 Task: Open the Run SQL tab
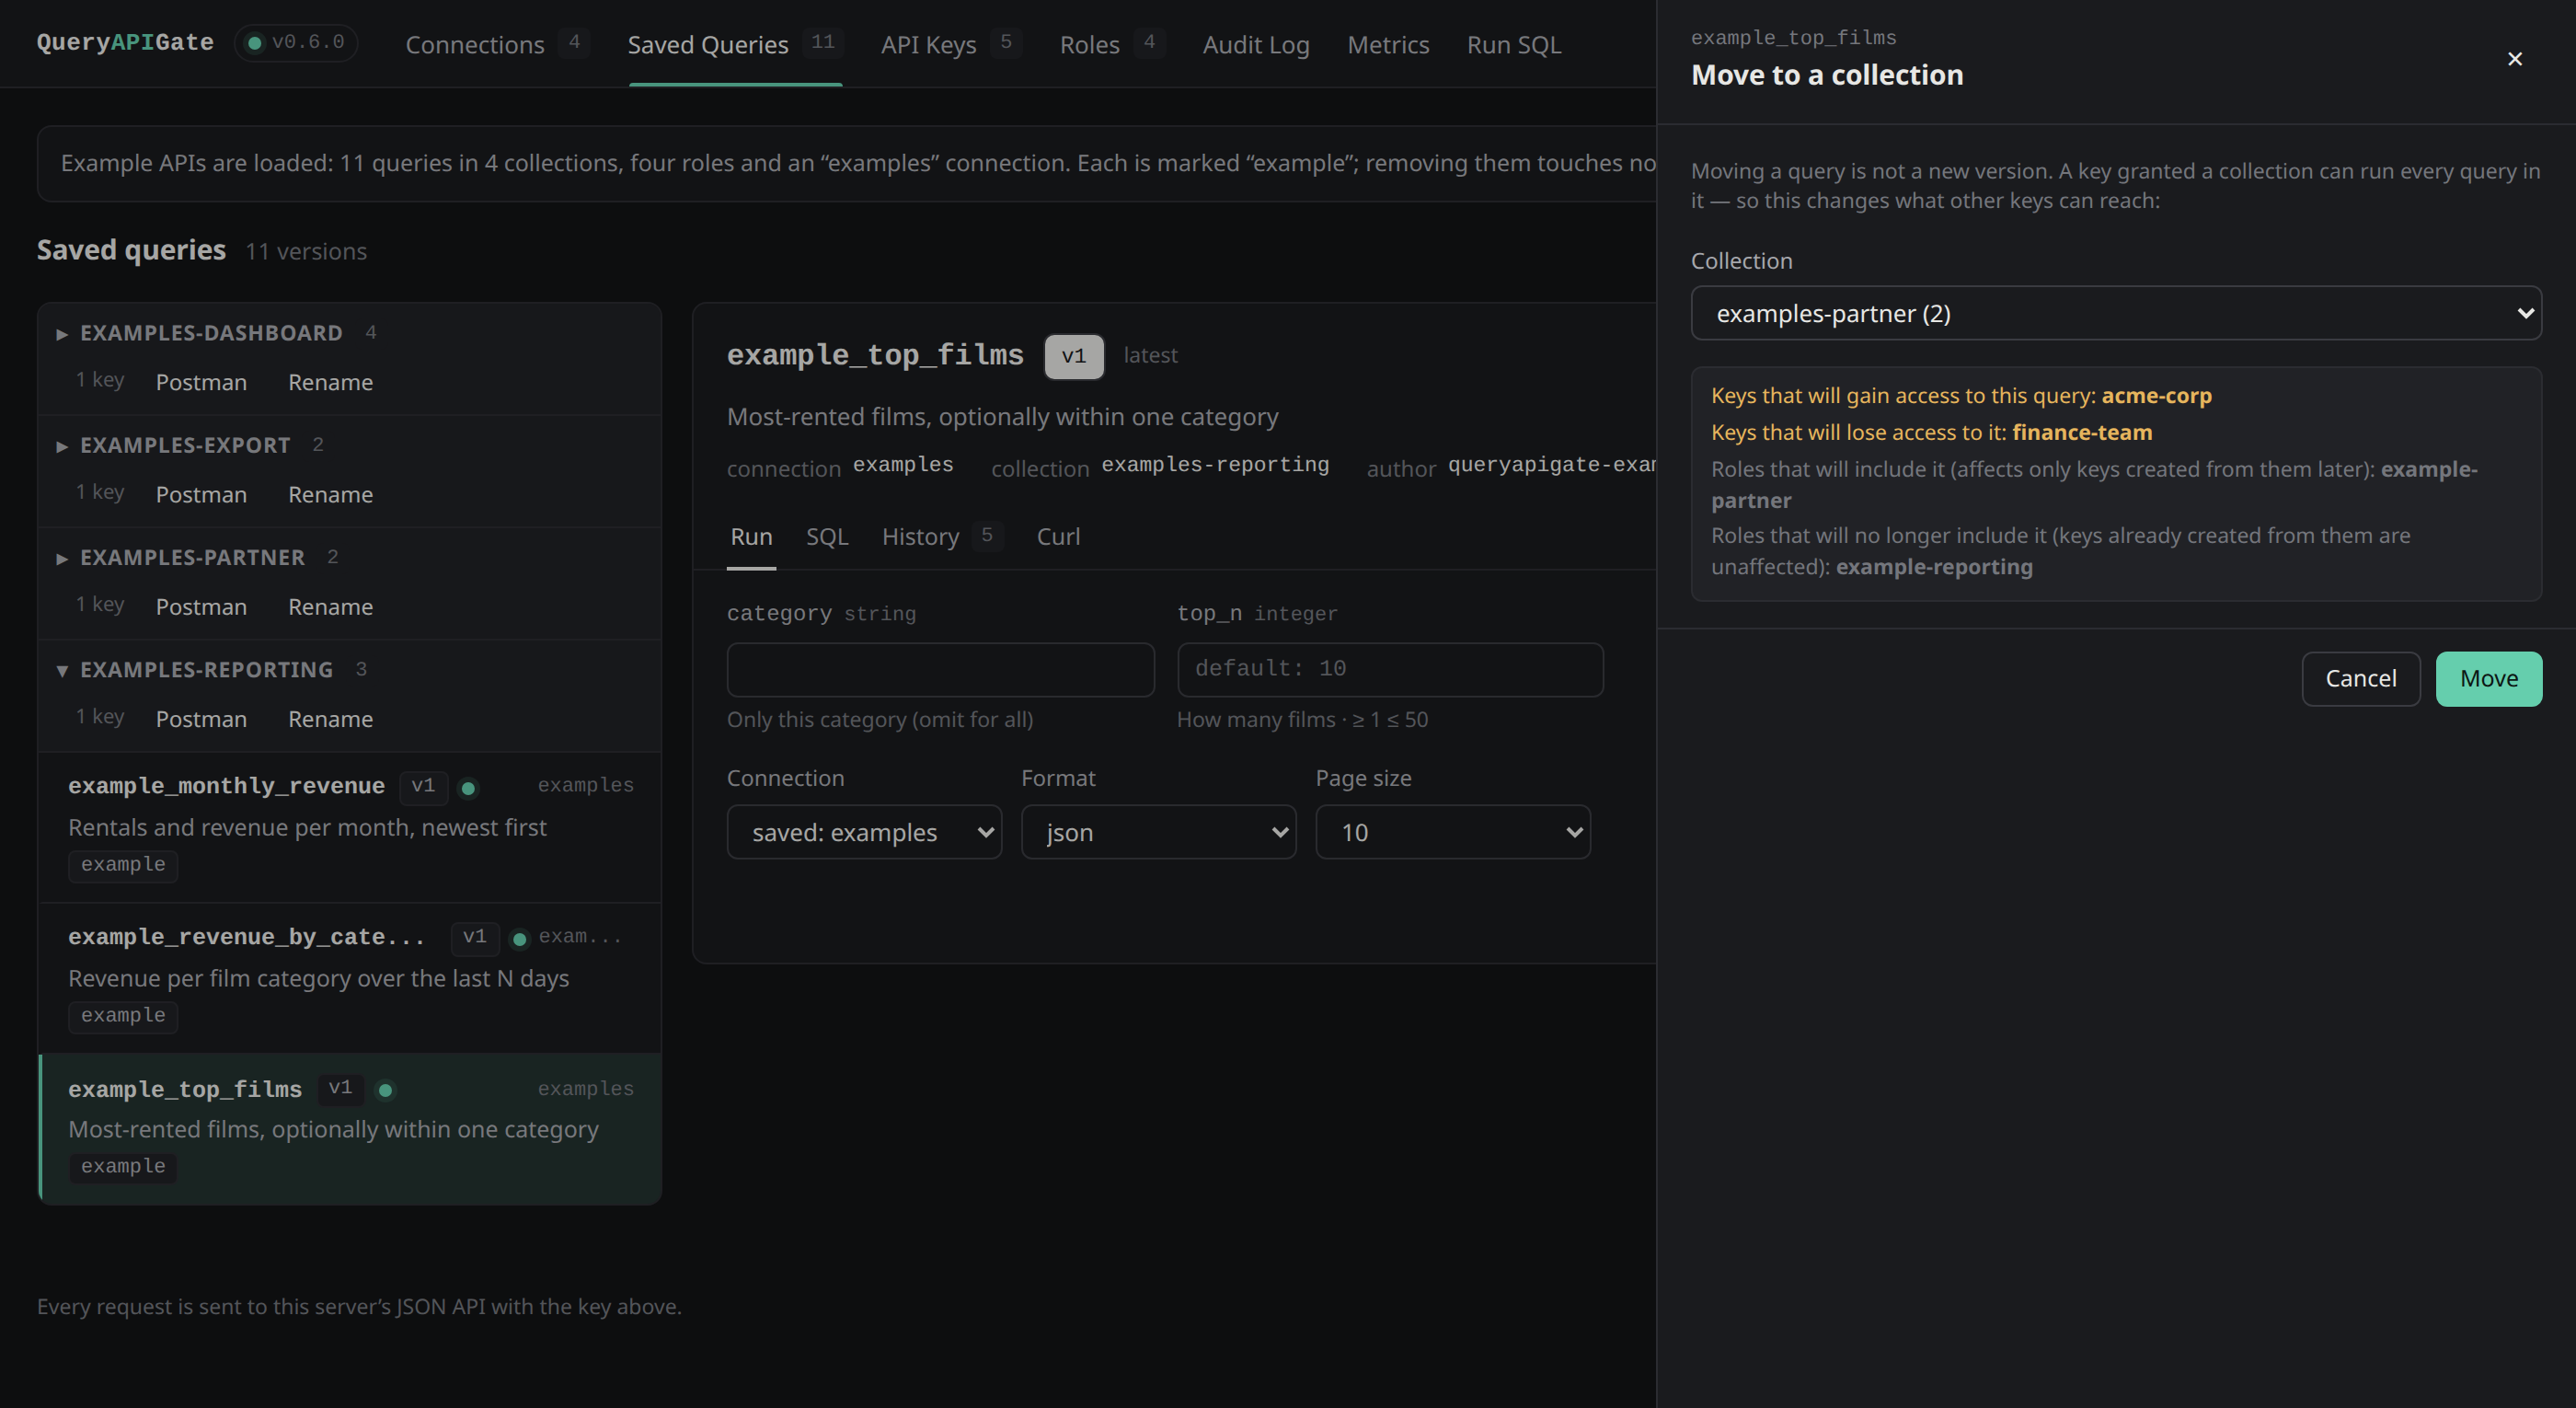tap(1513, 44)
